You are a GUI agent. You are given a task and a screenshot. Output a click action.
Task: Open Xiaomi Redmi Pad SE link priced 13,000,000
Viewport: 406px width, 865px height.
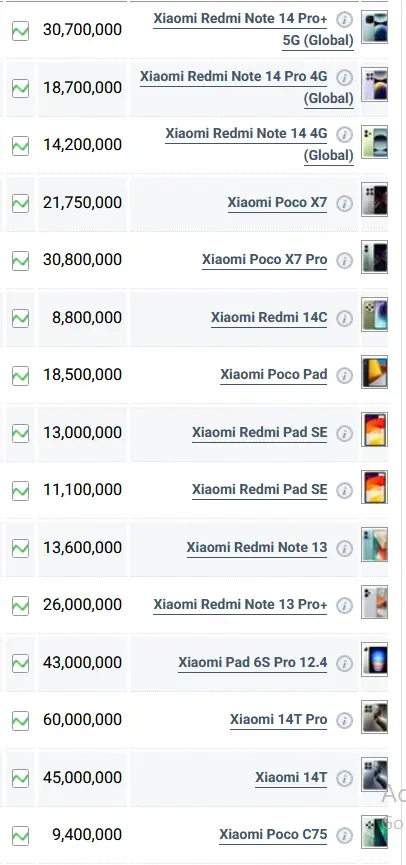[x=259, y=432]
